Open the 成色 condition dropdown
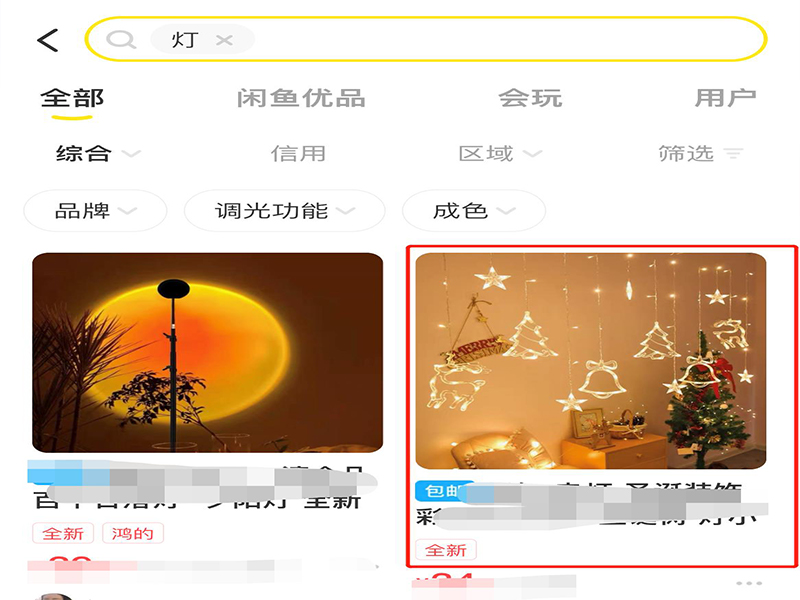The height and width of the screenshot is (600, 800). (473, 211)
